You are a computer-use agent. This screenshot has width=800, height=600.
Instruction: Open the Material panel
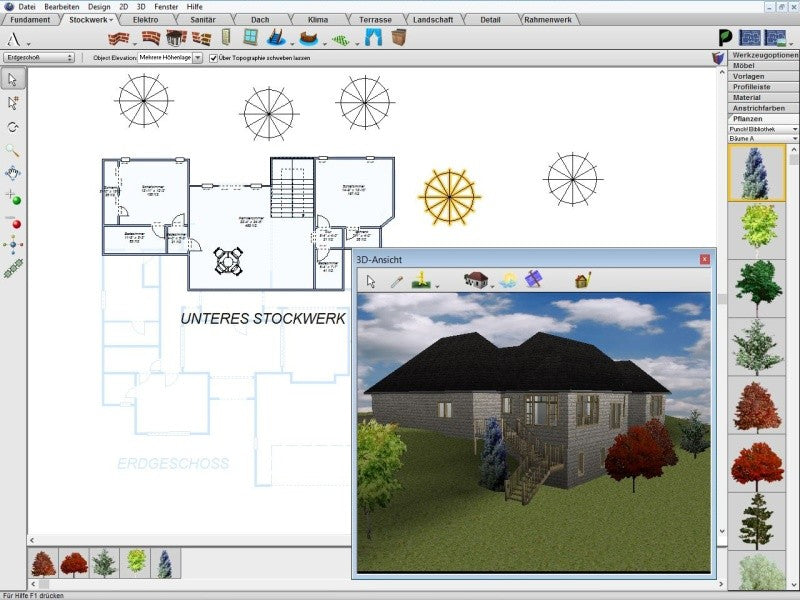click(763, 97)
